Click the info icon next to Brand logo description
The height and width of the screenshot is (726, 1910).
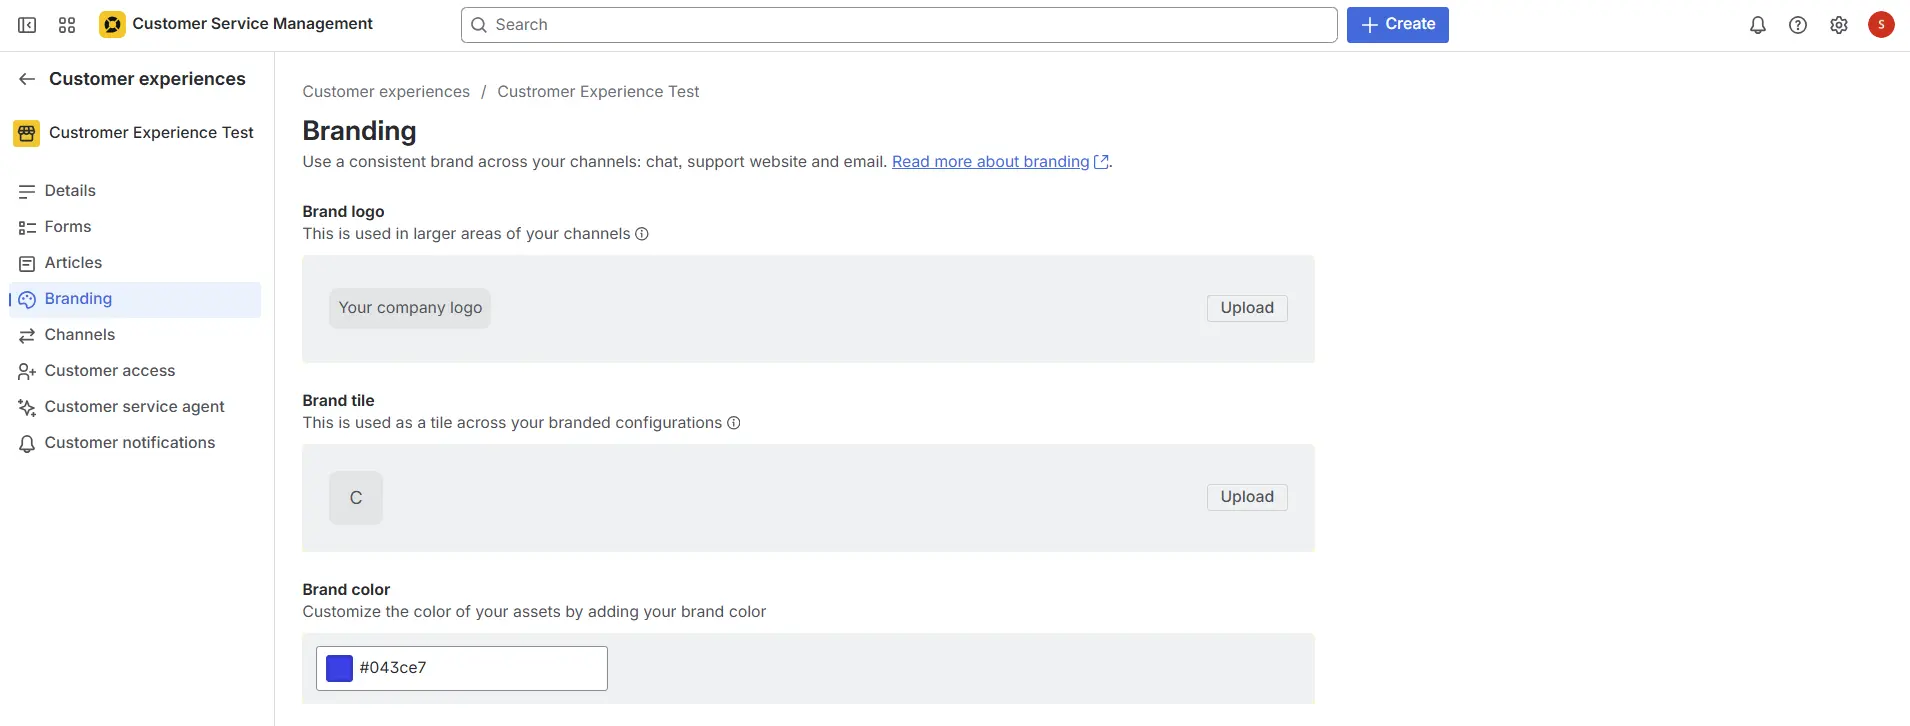642,234
